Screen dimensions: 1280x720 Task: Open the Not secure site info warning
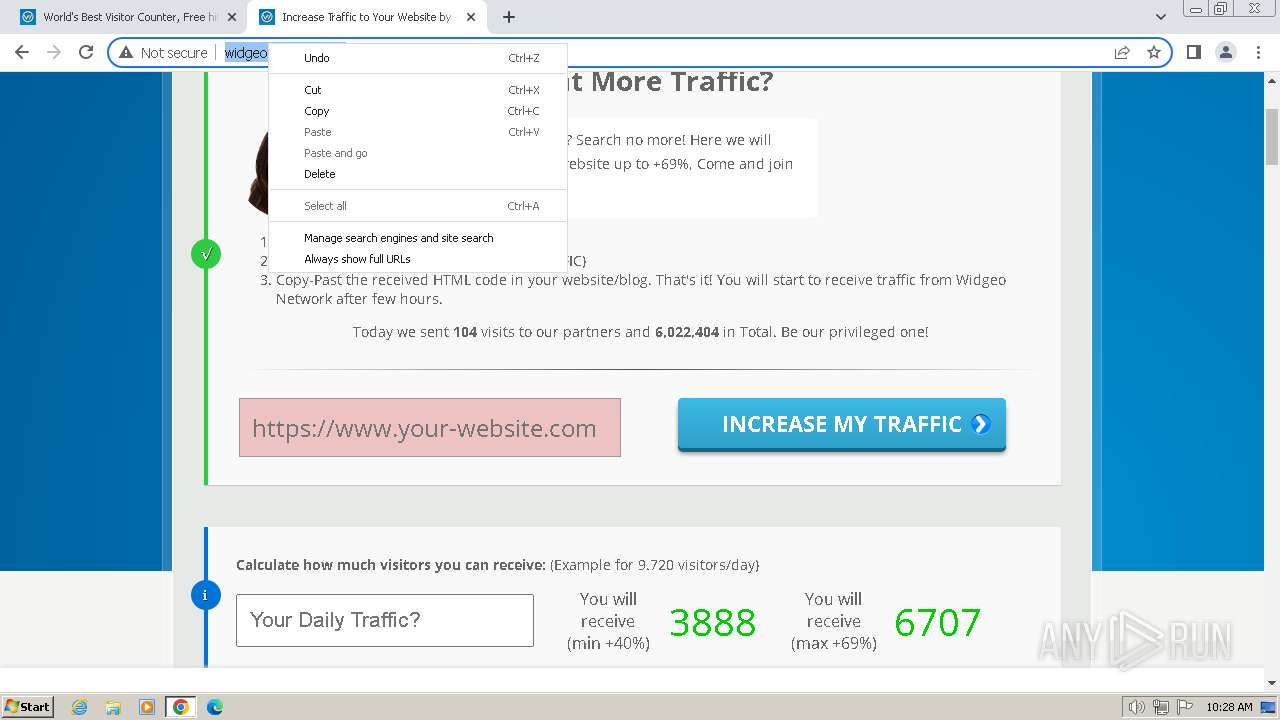163,53
